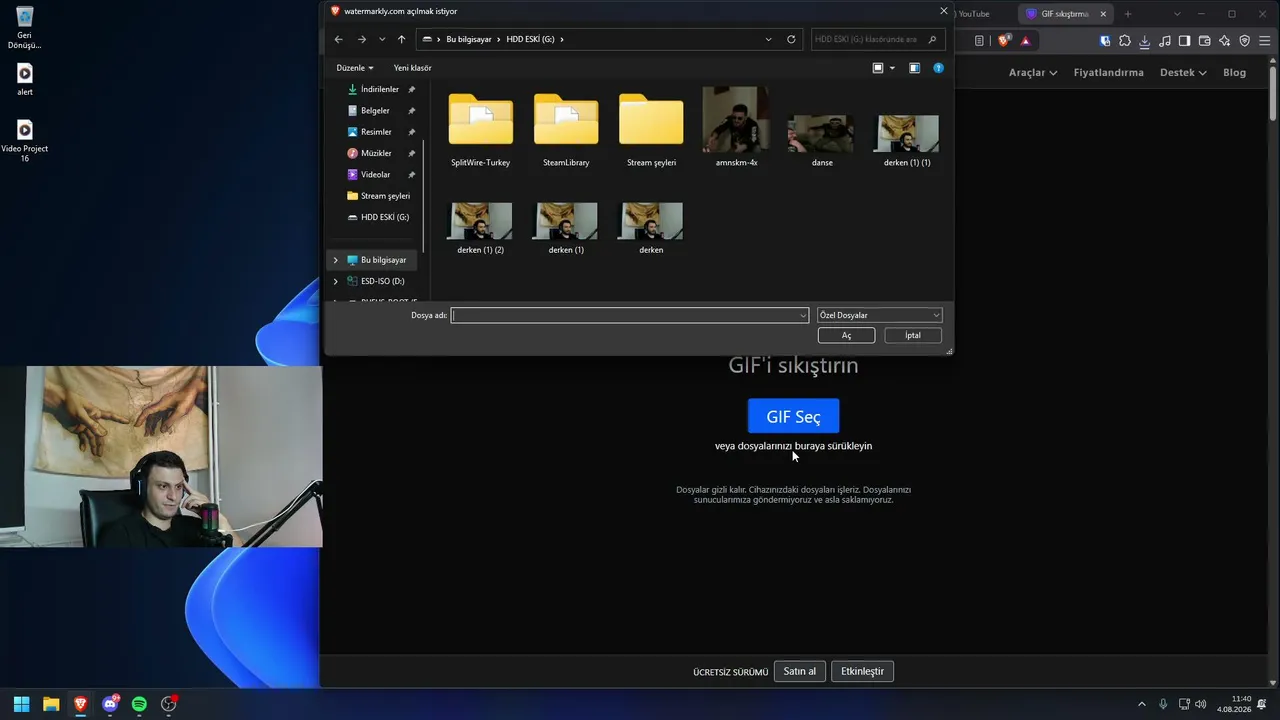Screen dimensions: 1280x720
Task: Open the password manager extension icon
Action: (1105, 41)
